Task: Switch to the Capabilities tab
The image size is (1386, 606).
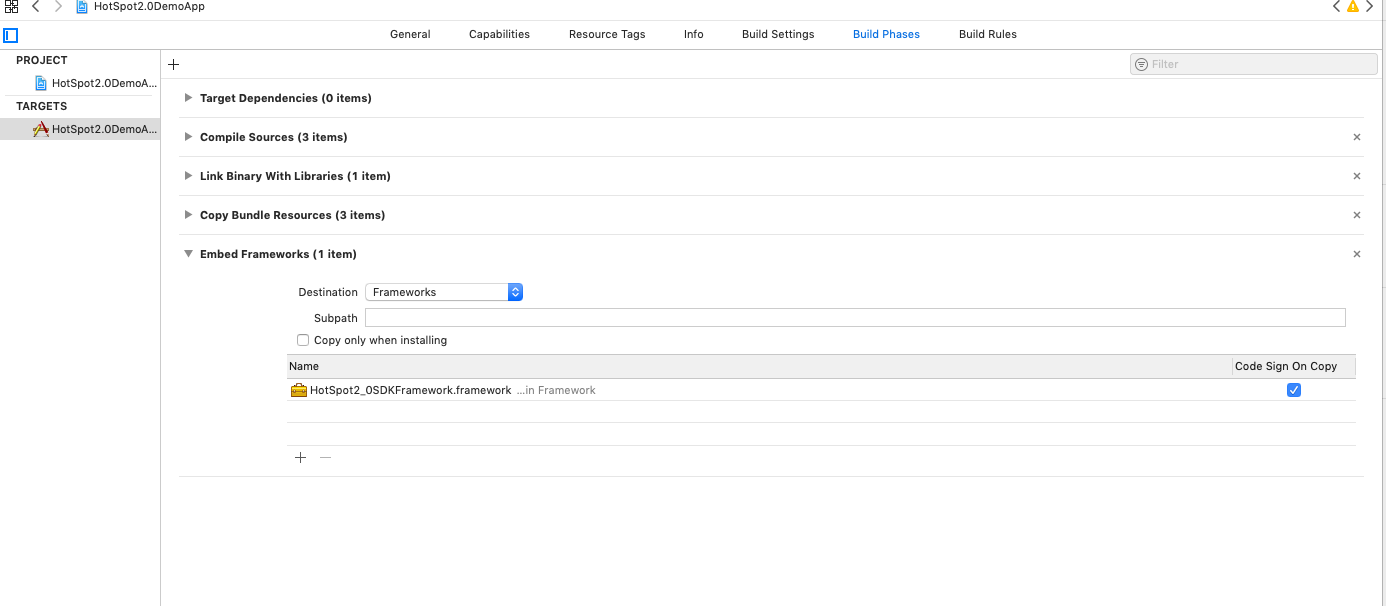Action: (499, 34)
